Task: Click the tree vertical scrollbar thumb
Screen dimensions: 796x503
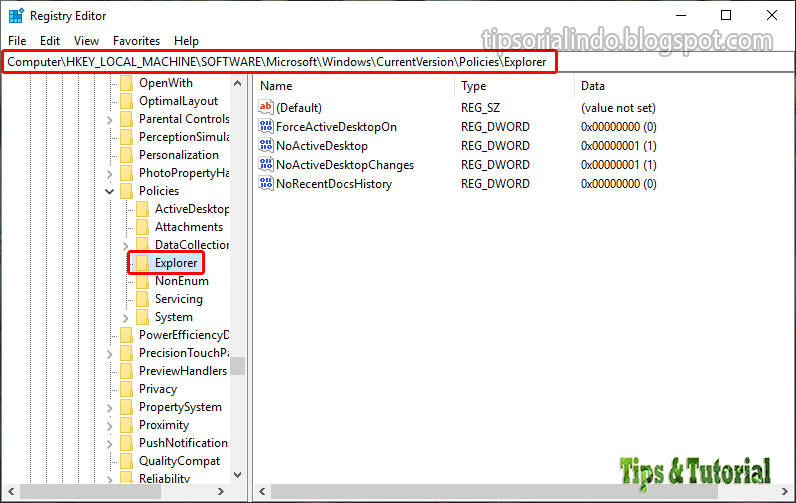Action: (237, 366)
